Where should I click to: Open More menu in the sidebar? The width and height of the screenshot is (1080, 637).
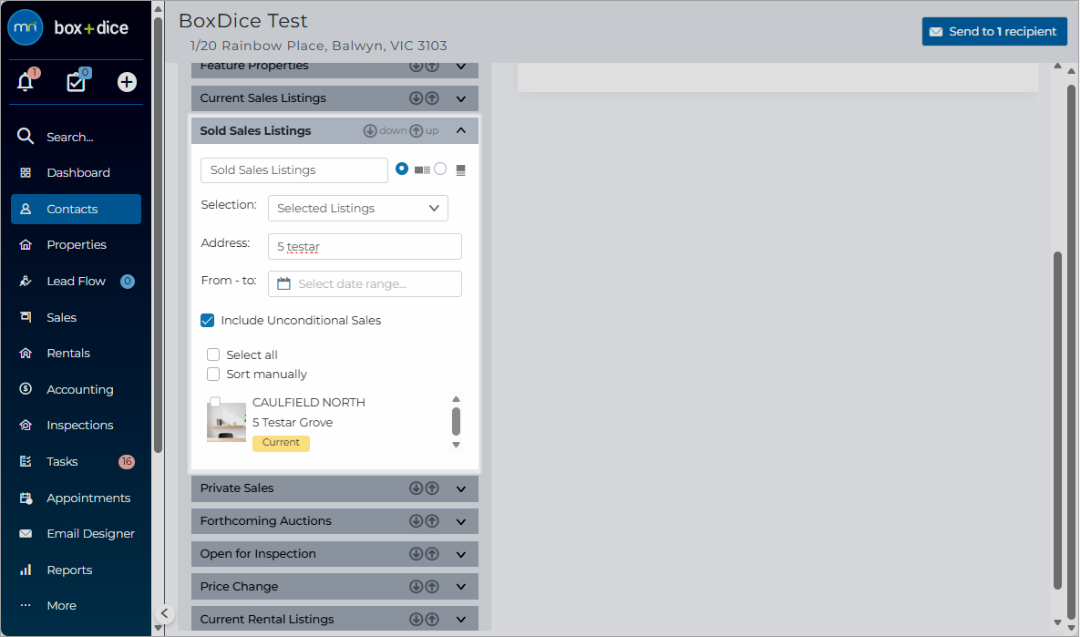click(76, 605)
